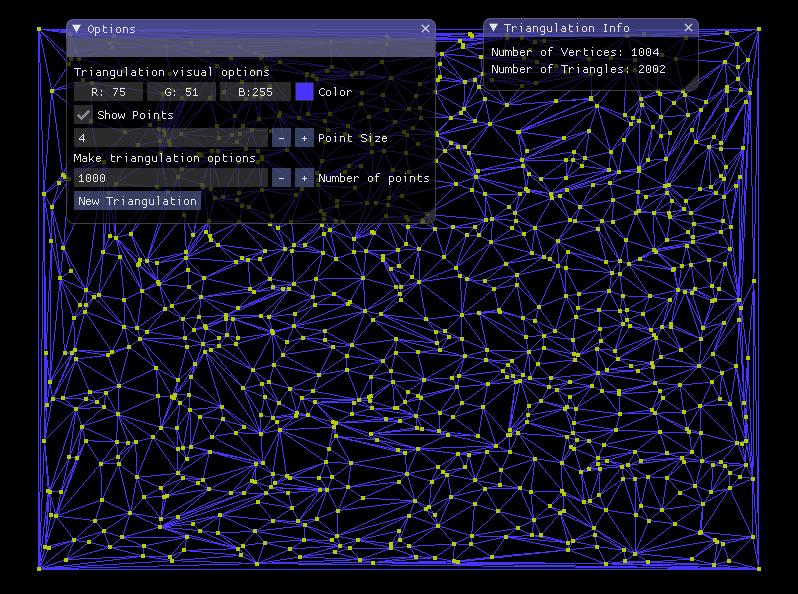
Task: Click the Triangulation Info resize grip corner
Action: (692, 84)
